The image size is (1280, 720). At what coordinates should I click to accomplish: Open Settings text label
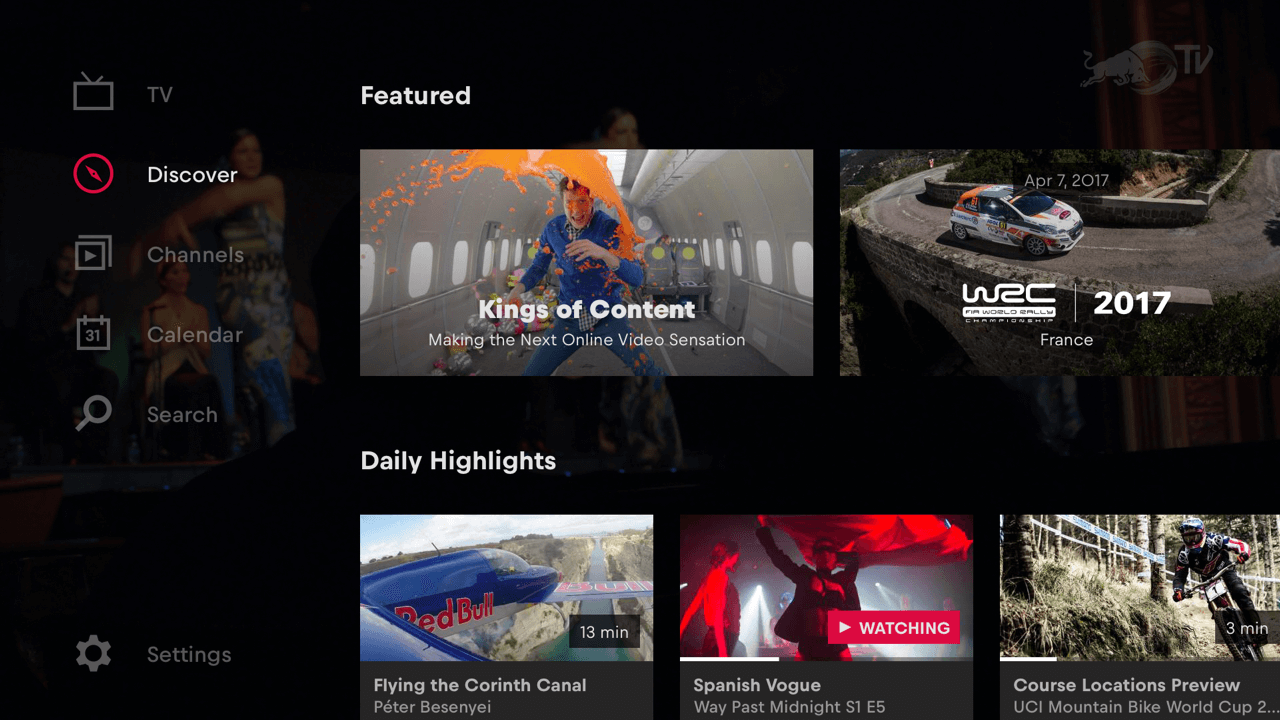click(x=189, y=655)
